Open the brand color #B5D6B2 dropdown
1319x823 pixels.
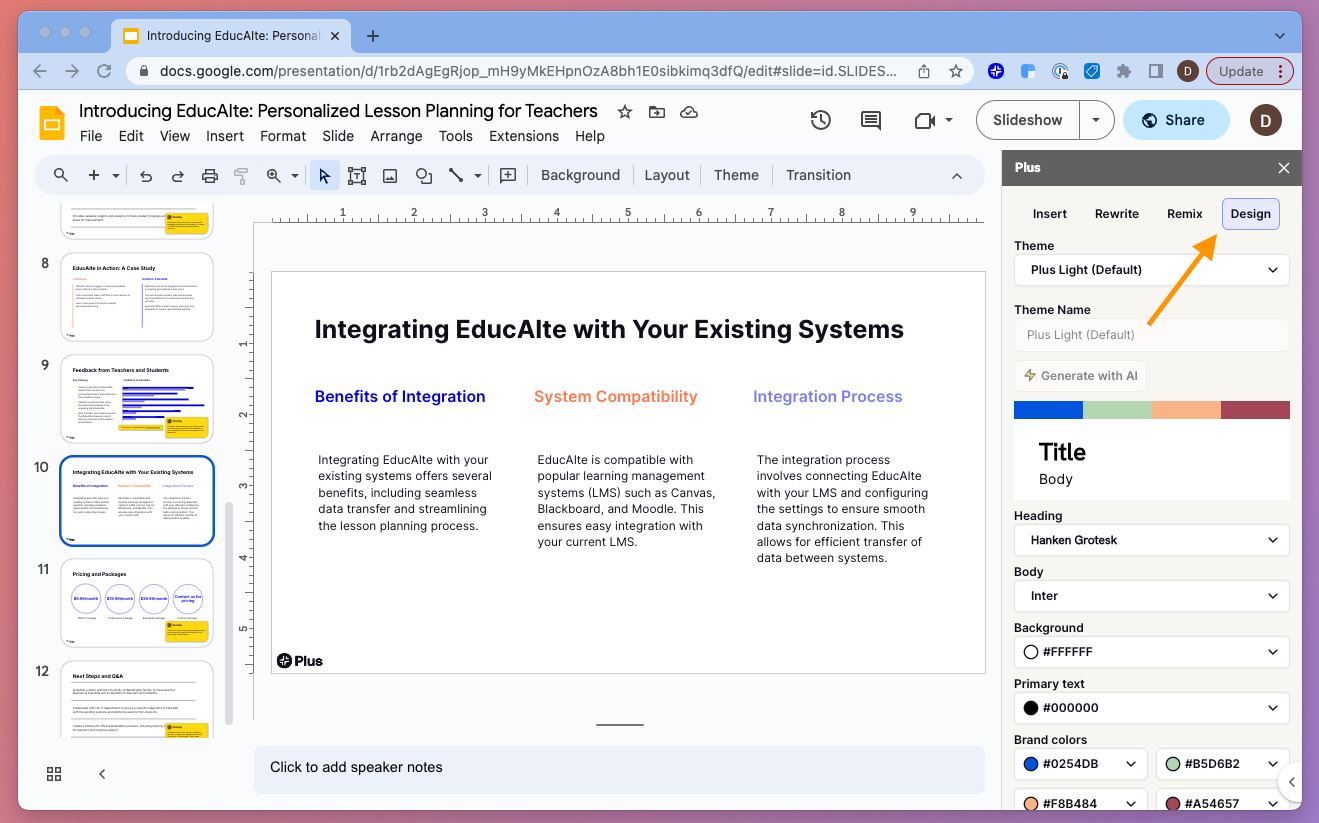point(1223,764)
